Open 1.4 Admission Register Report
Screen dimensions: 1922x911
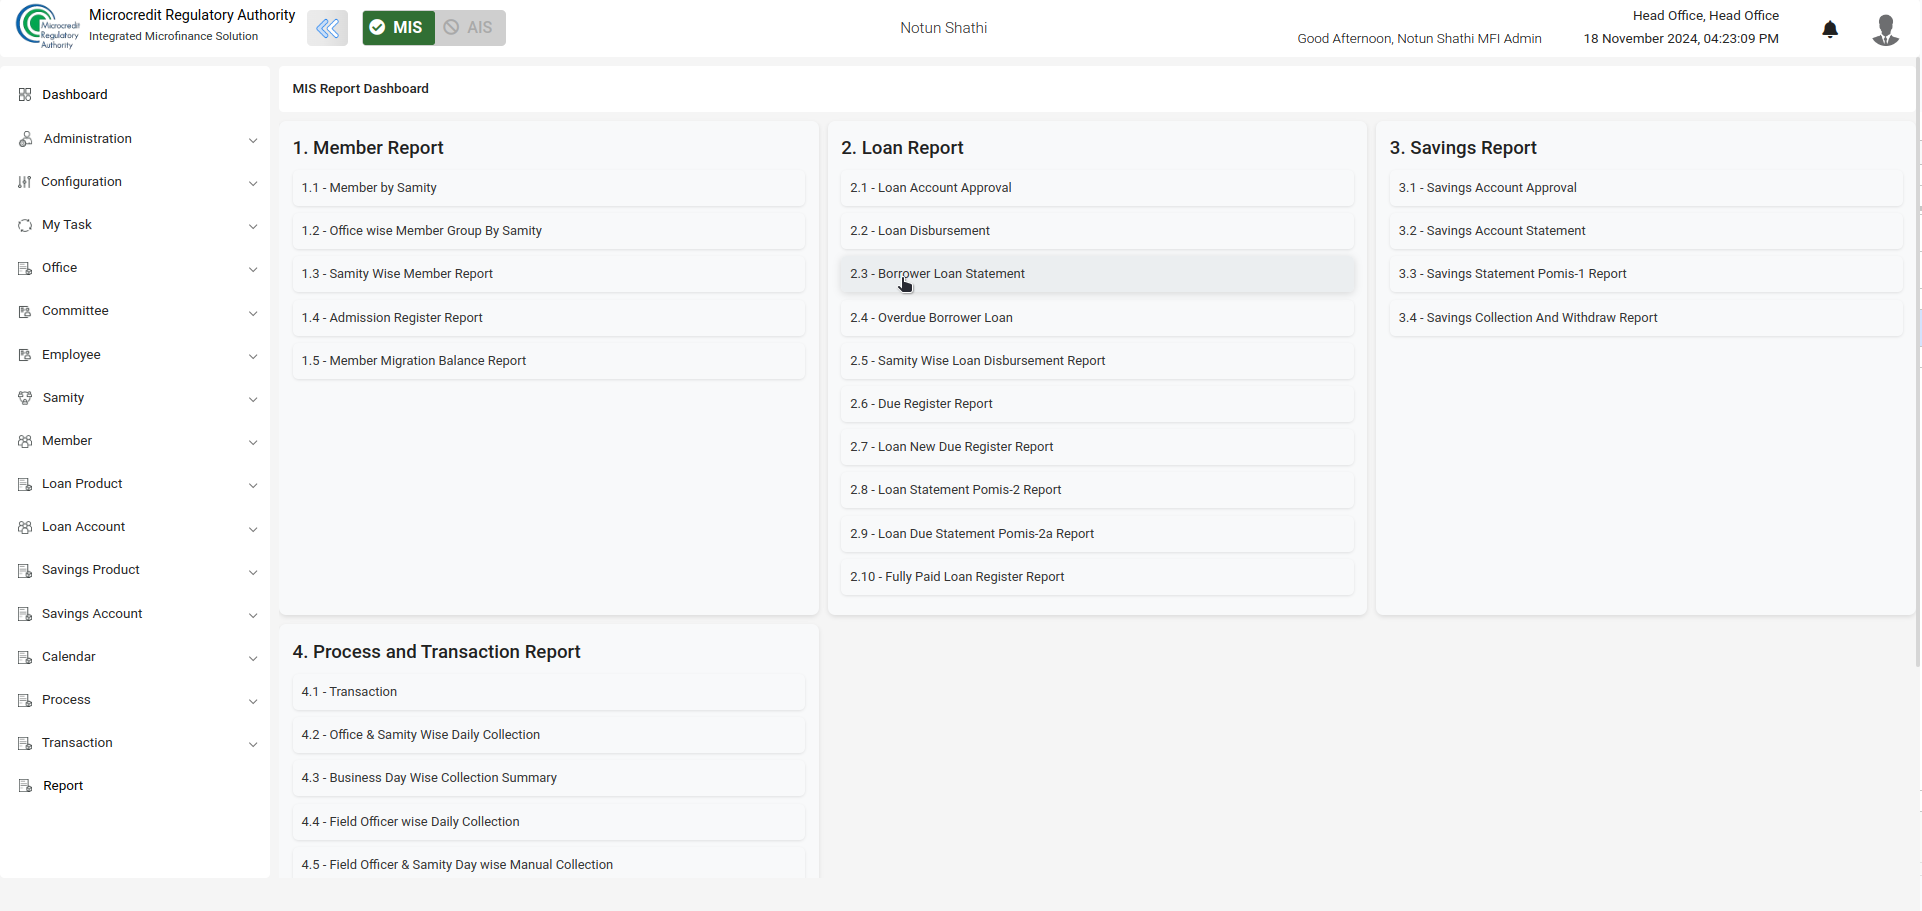click(548, 318)
